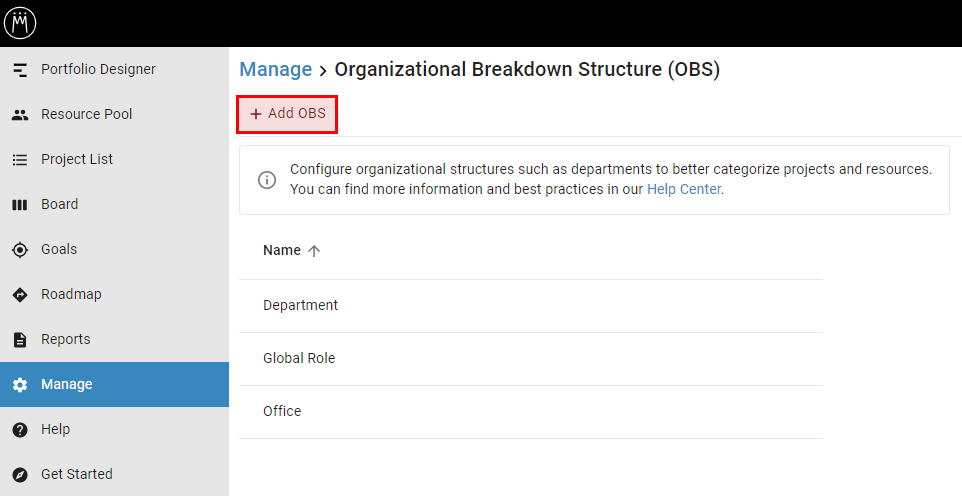Click the Board columns icon

(x=20, y=205)
